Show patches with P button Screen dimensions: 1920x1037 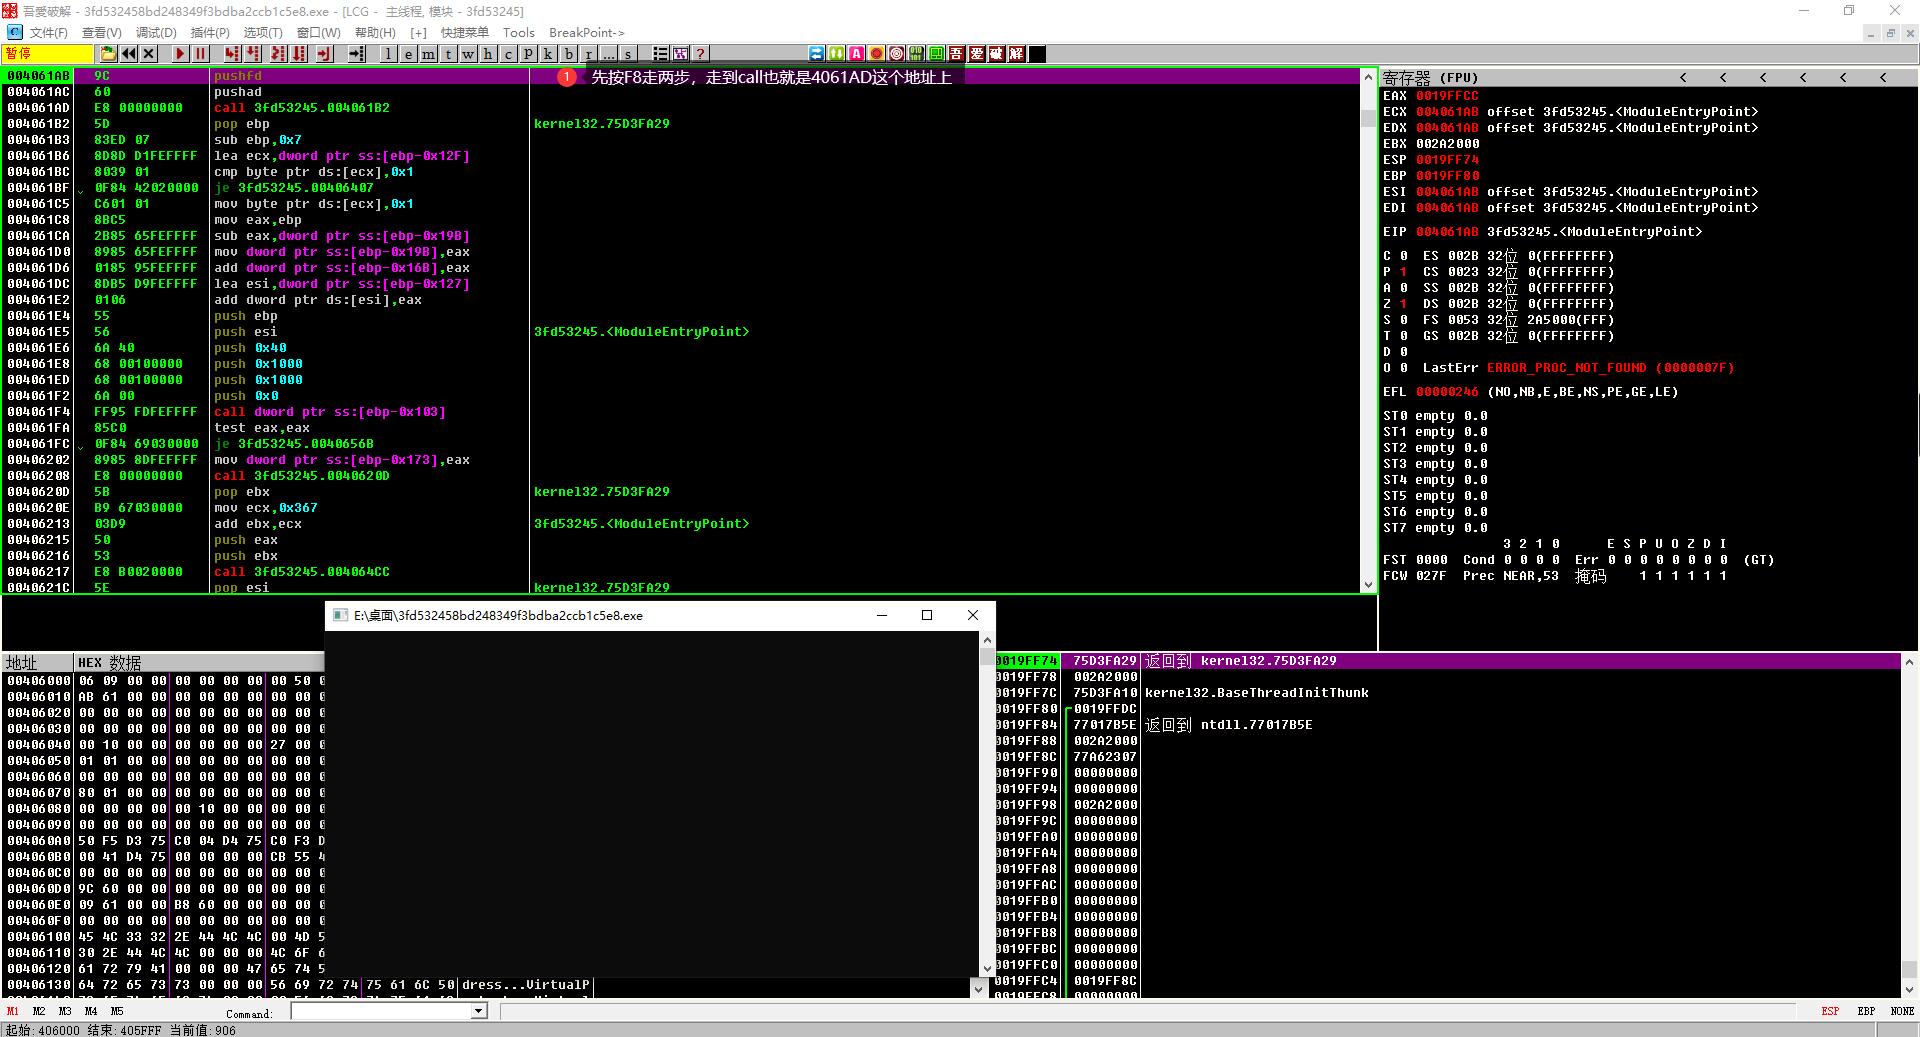[x=528, y=54]
